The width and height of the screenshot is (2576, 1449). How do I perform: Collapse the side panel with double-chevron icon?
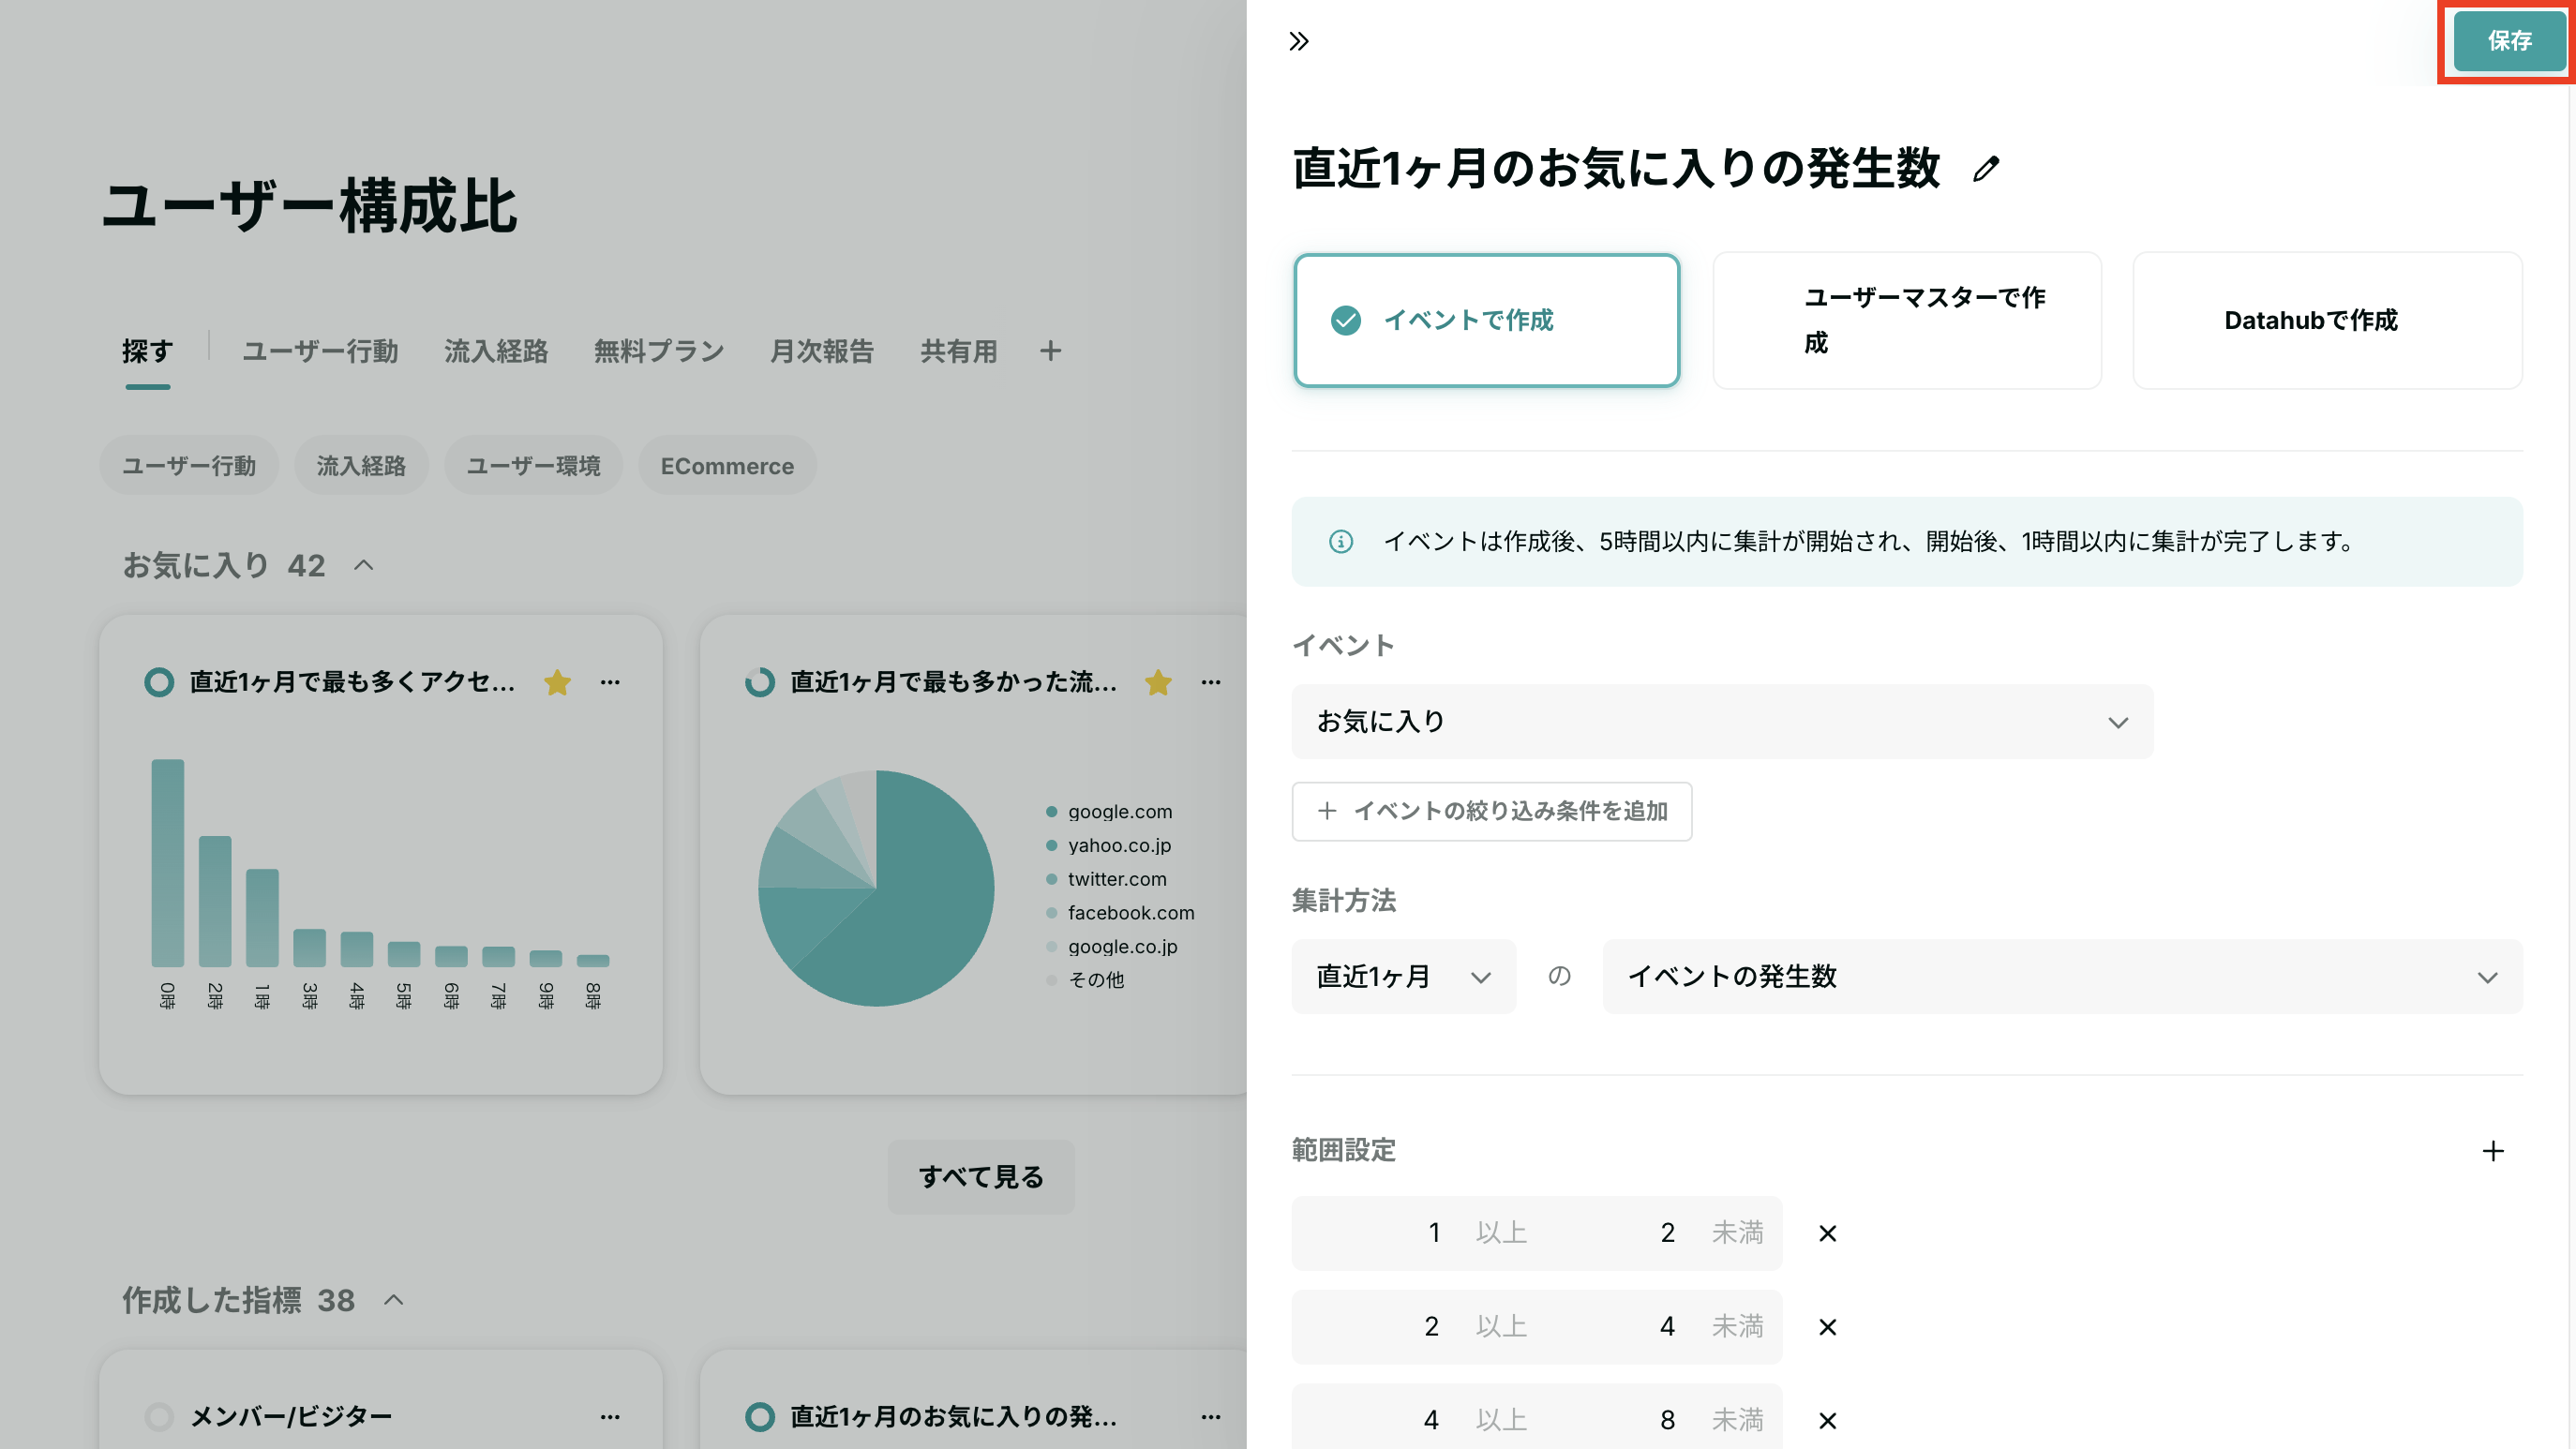click(1299, 41)
